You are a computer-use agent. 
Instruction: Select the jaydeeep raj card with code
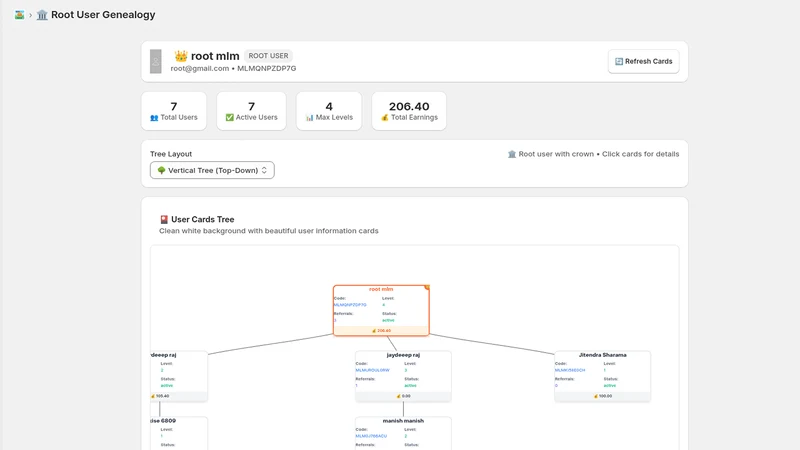[x=403, y=376]
